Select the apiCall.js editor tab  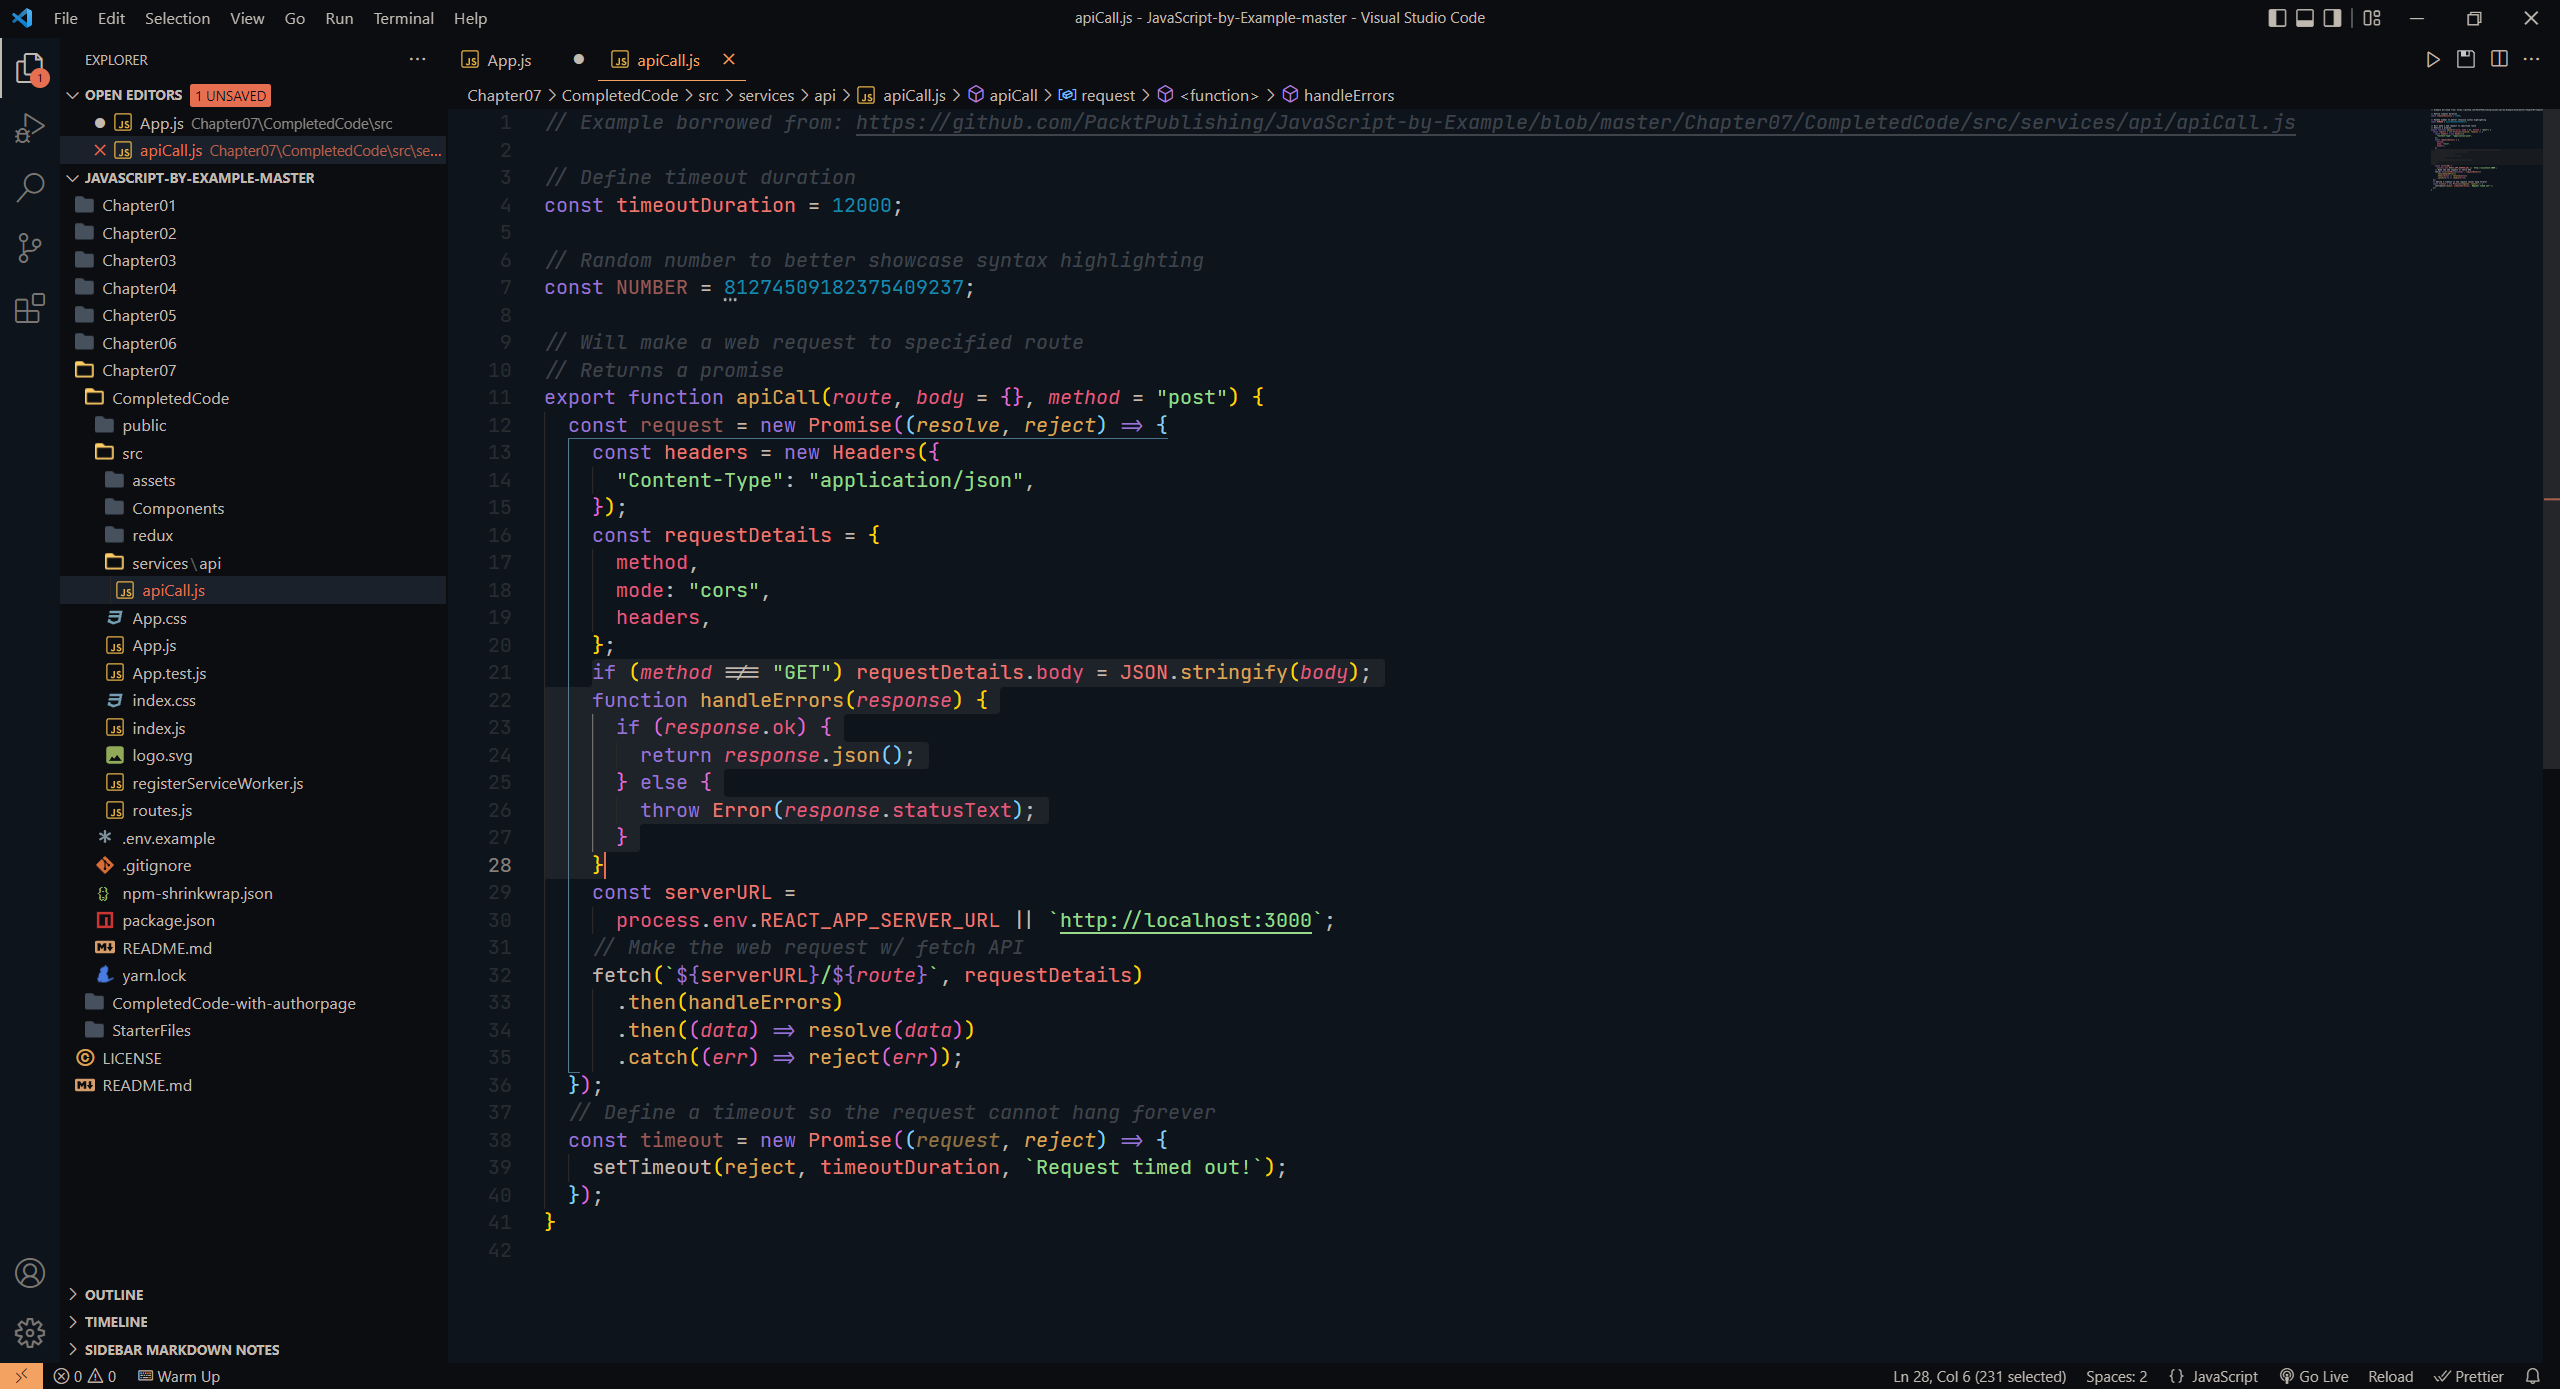668,60
